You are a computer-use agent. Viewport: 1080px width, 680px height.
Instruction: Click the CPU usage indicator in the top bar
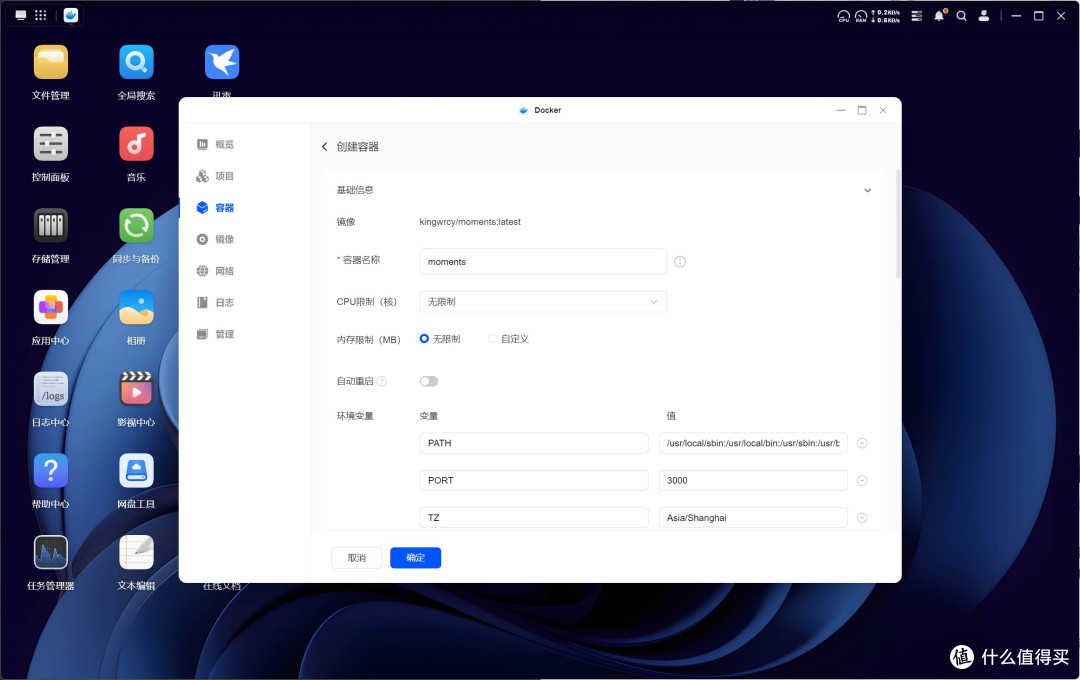843,16
